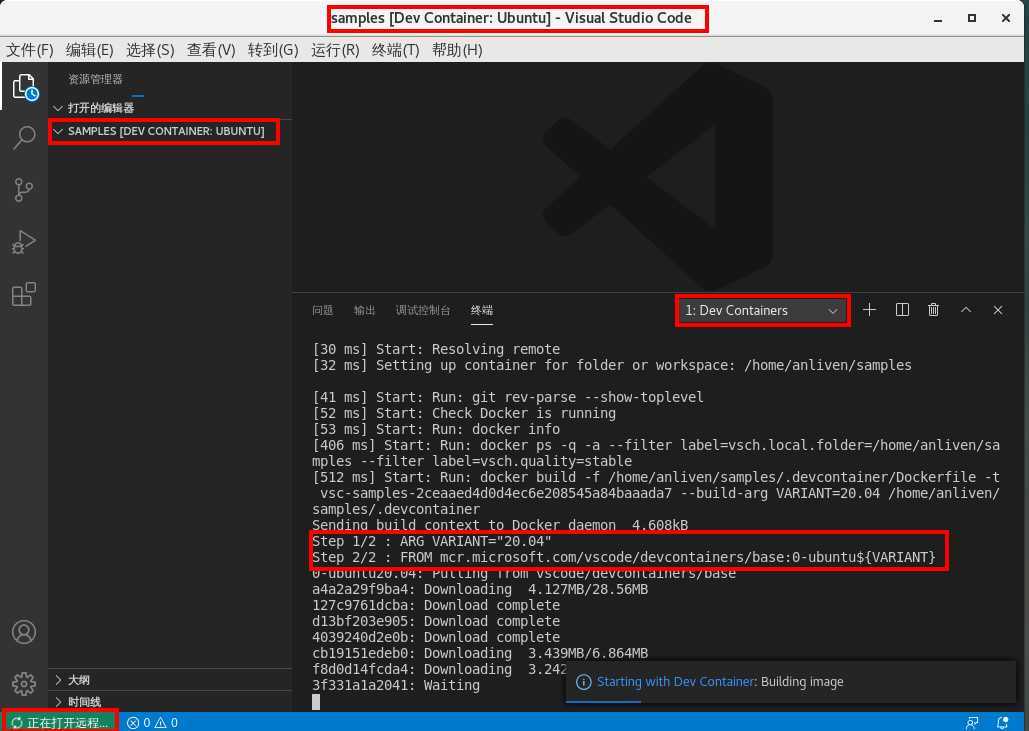
Task: Click the git rev-parse --show-toplevel line
Action: pos(508,397)
